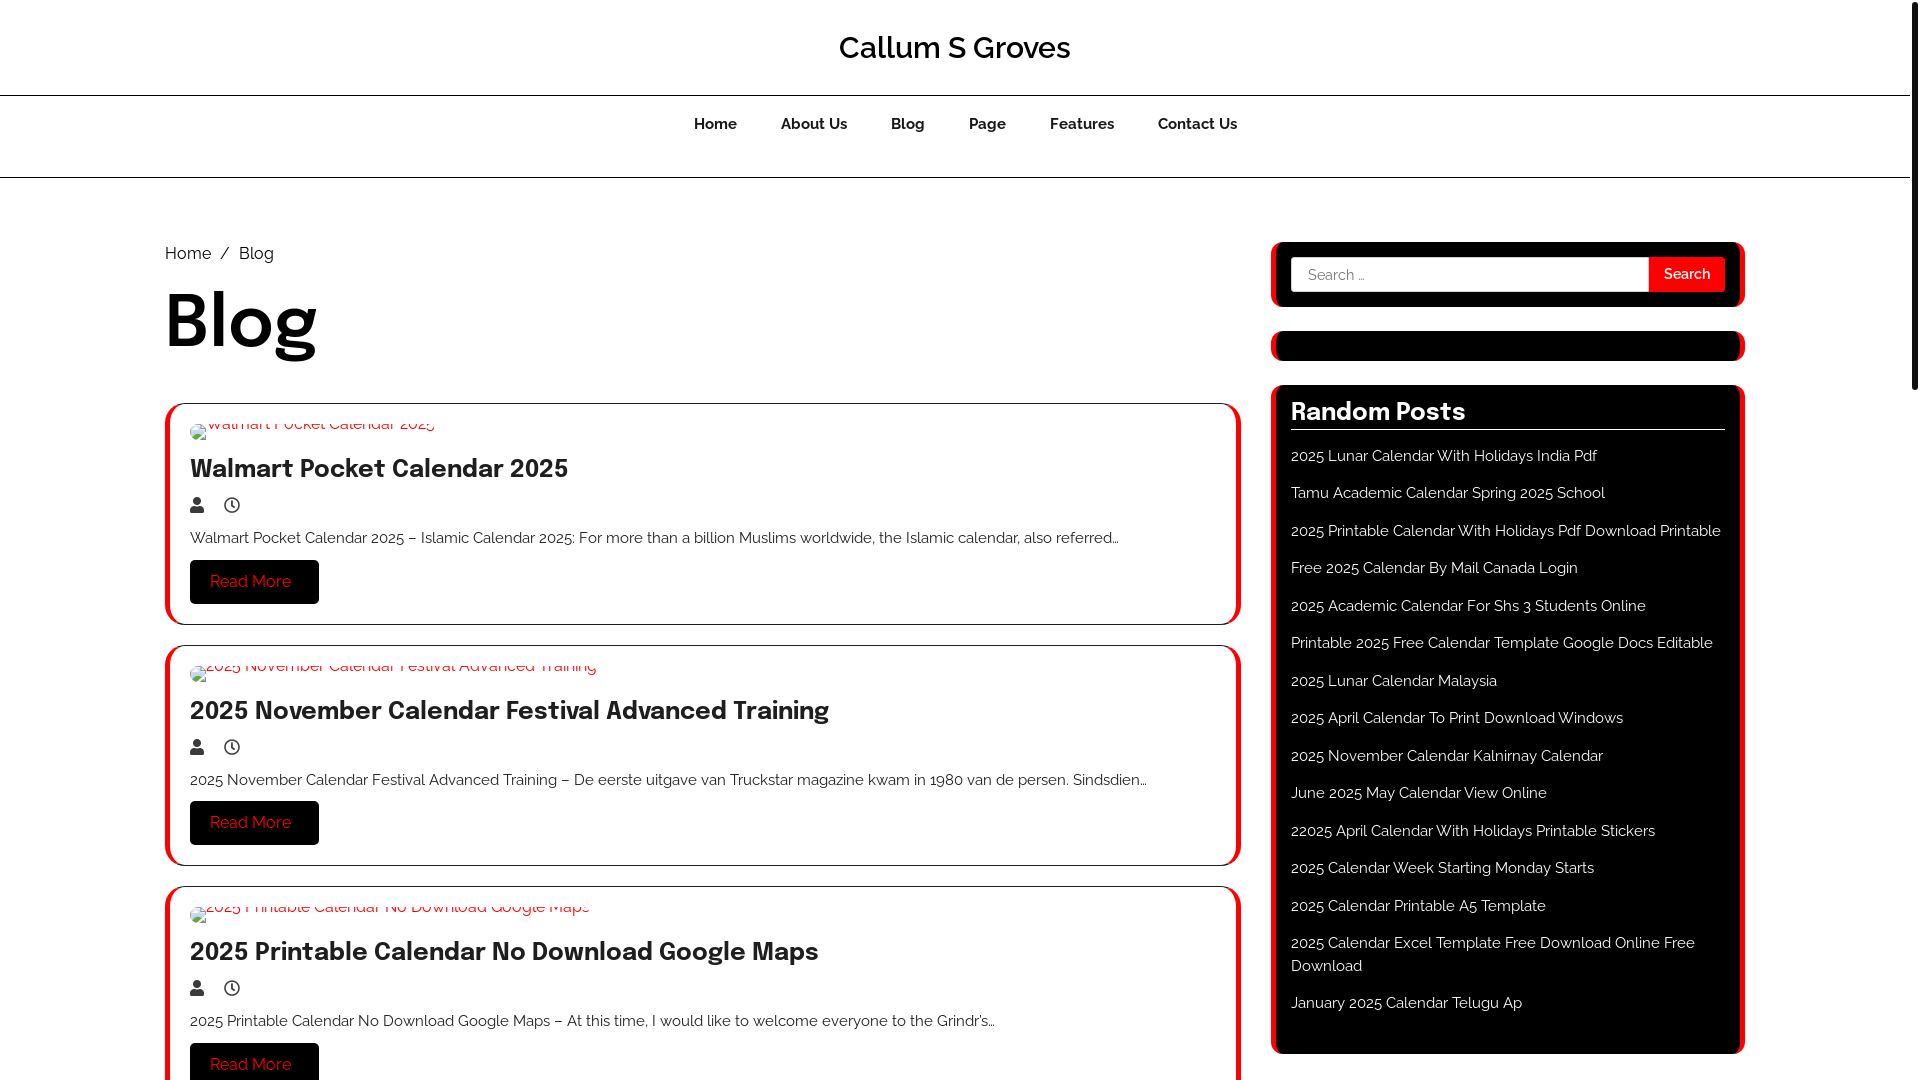Click the author icon under 2025 November Calendar Festival post
1920x1080 pixels.
click(x=197, y=747)
